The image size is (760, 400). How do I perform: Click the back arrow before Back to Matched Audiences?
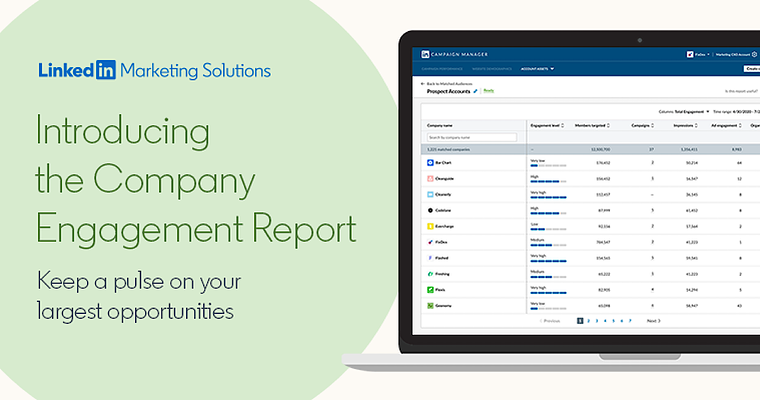pos(423,84)
